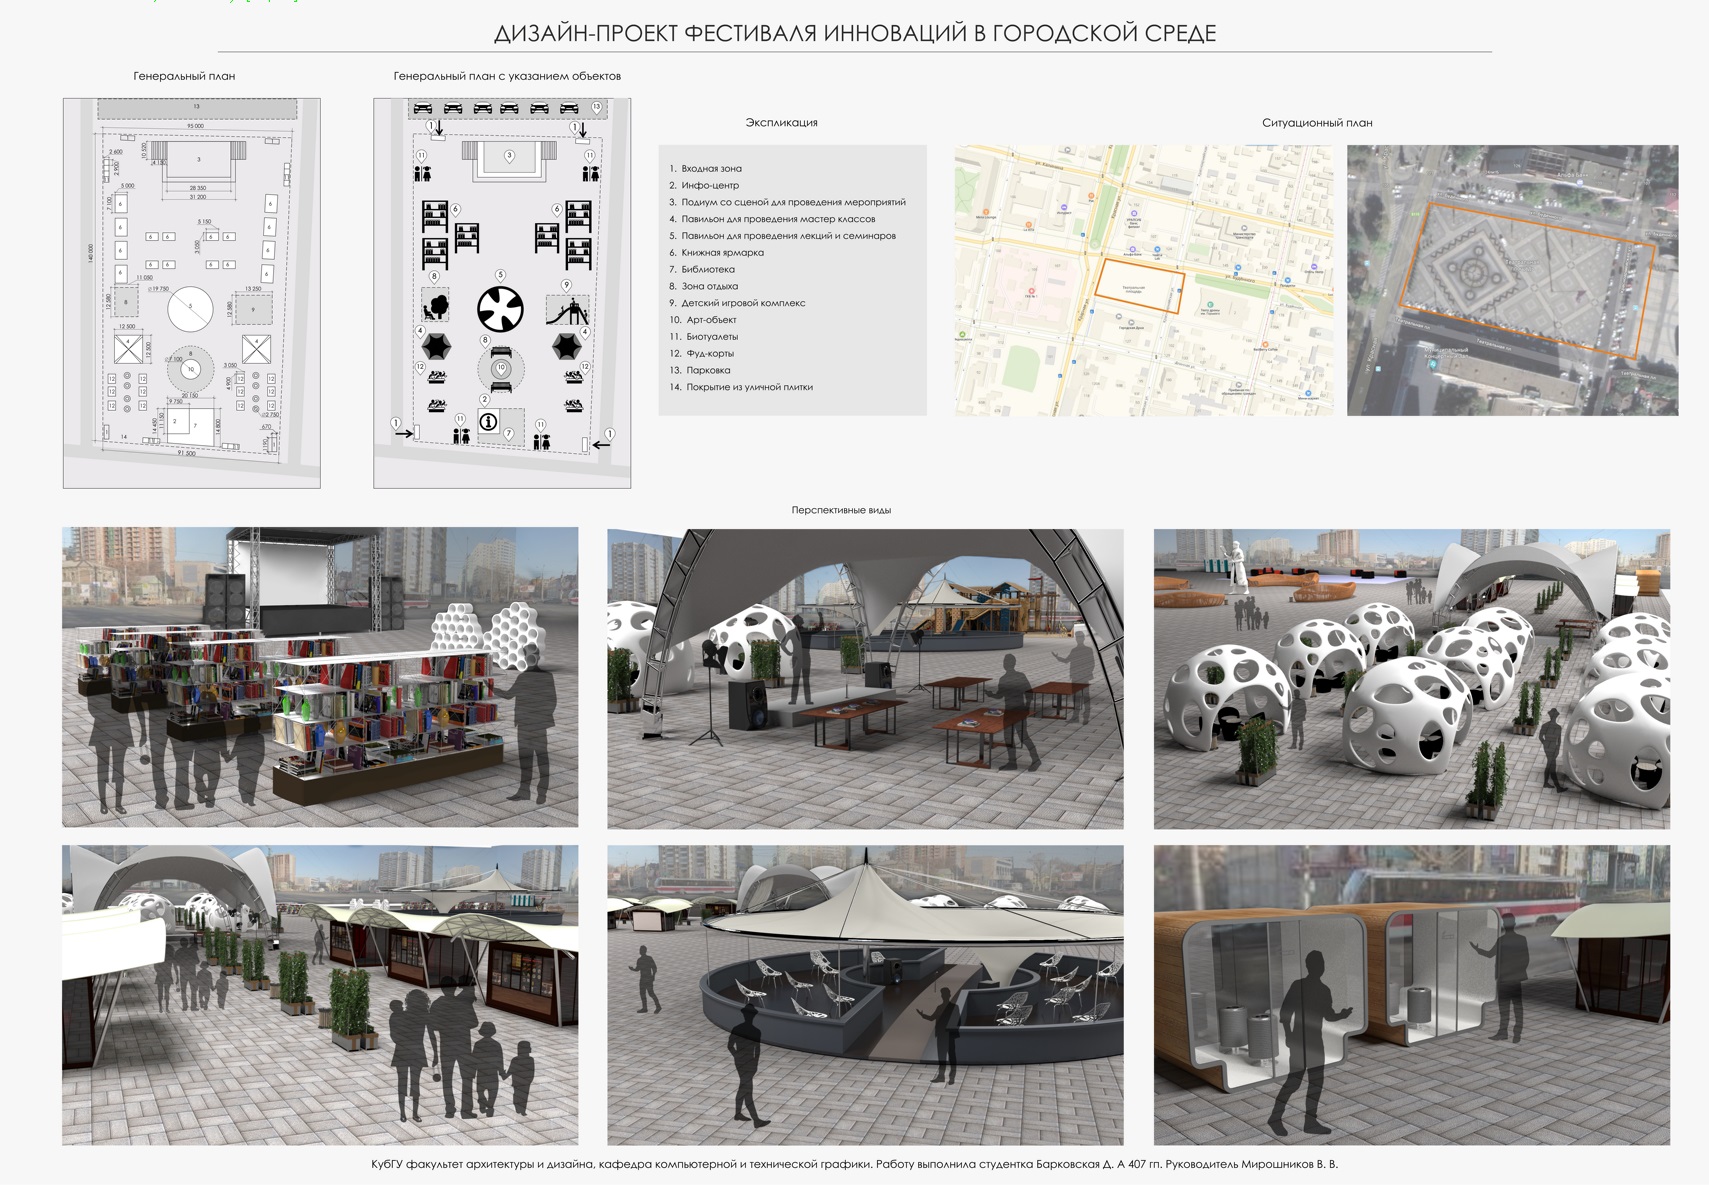Click heading "Генеральный план с указанием объектов"
The image size is (1709, 1185).
pyautogui.click(x=507, y=76)
